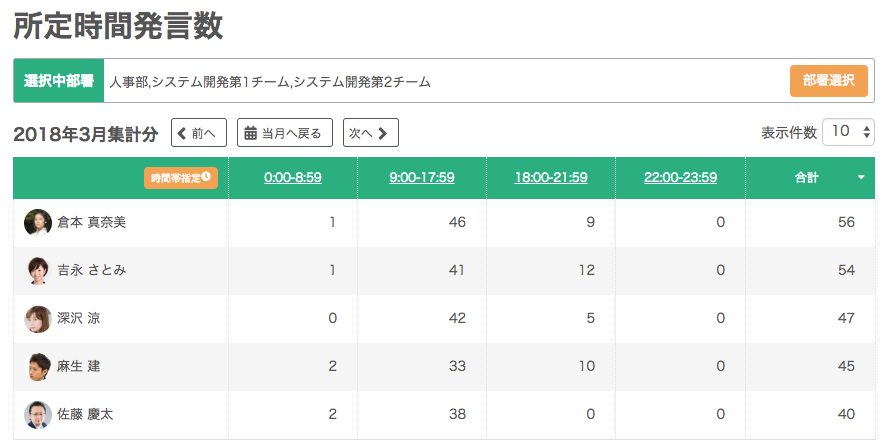Click the calendar icon in 当月へ戻る
This screenshot has width=884, height=446.
(250, 133)
